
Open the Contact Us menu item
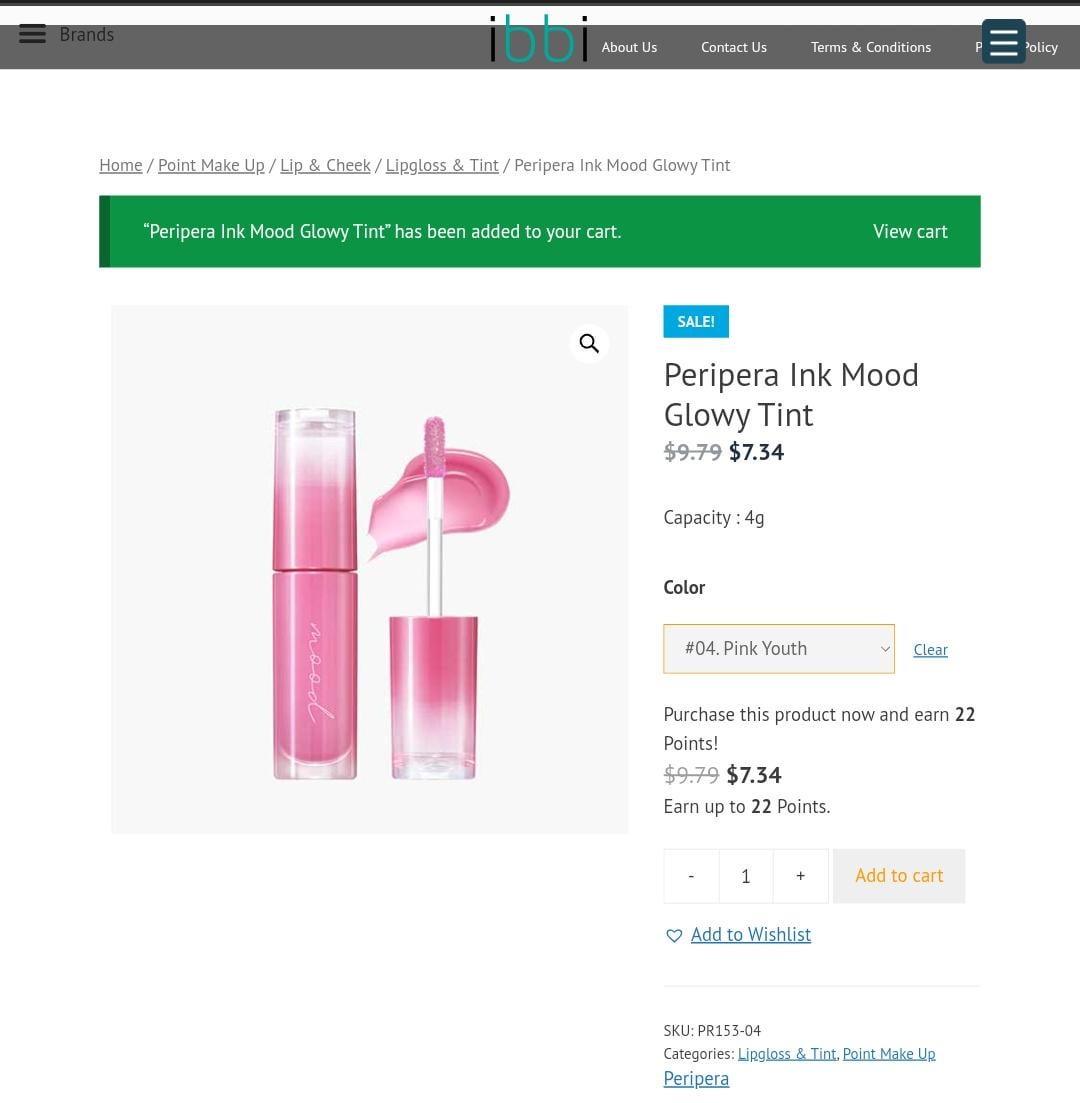734,47
